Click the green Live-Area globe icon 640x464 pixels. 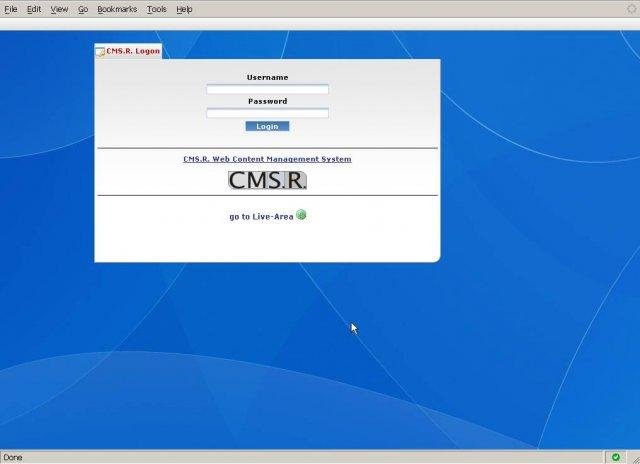301,215
